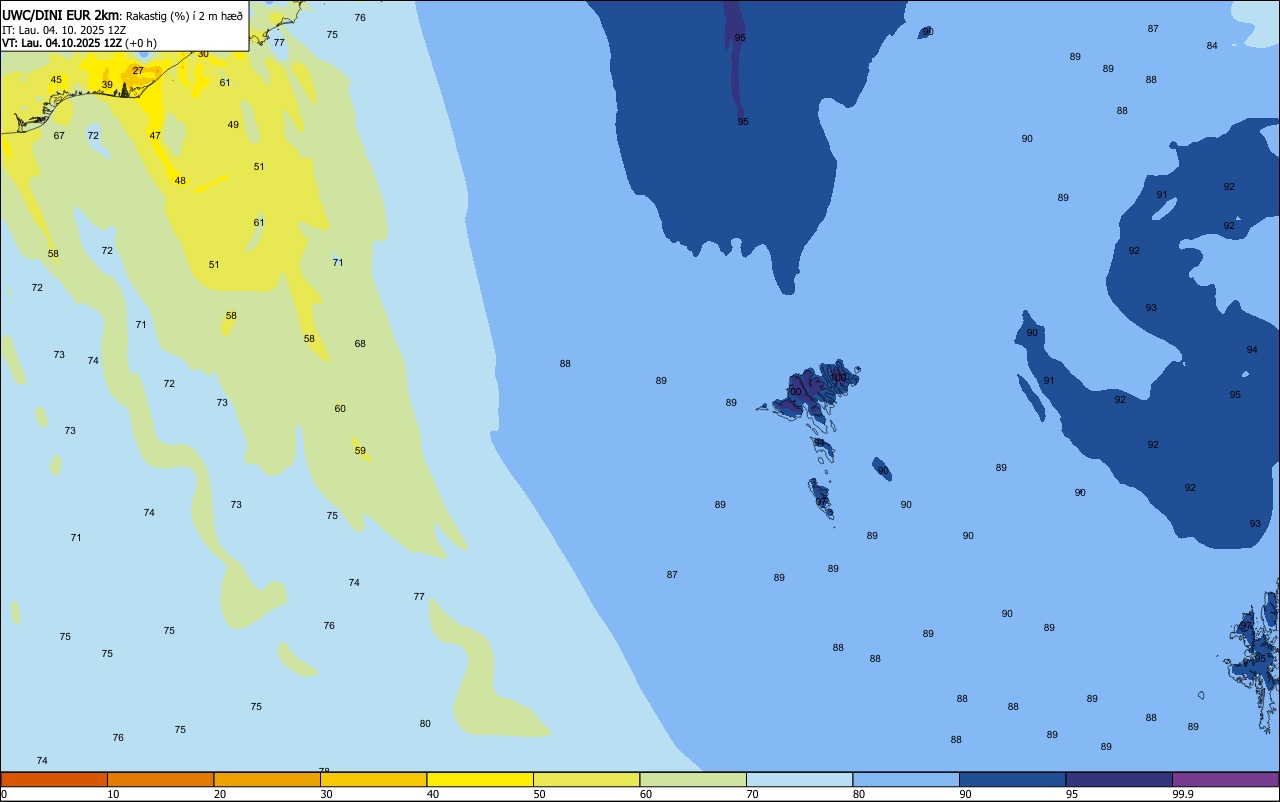Click the 95–99.9 navy legend swatch
This screenshot has width=1280, height=802.
pyautogui.click(x=1119, y=779)
